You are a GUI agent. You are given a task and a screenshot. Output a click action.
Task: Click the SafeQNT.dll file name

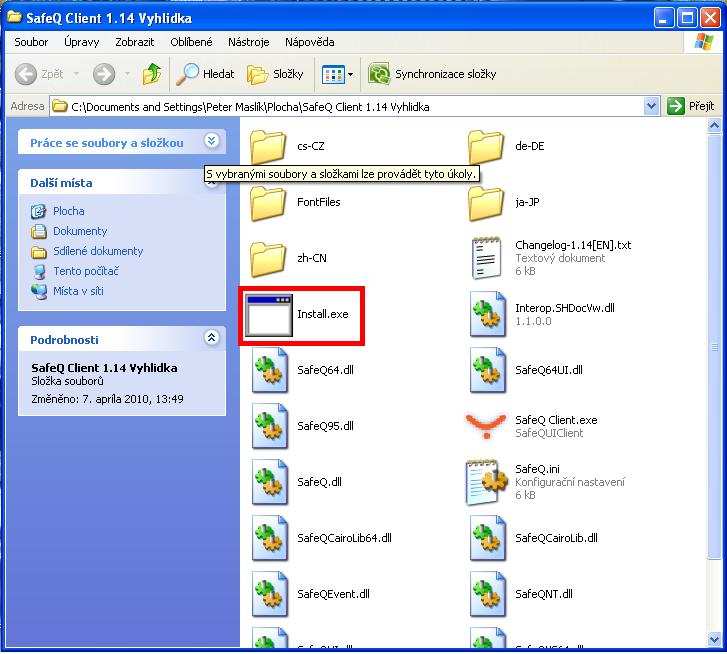pyautogui.click(x=544, y=594)
